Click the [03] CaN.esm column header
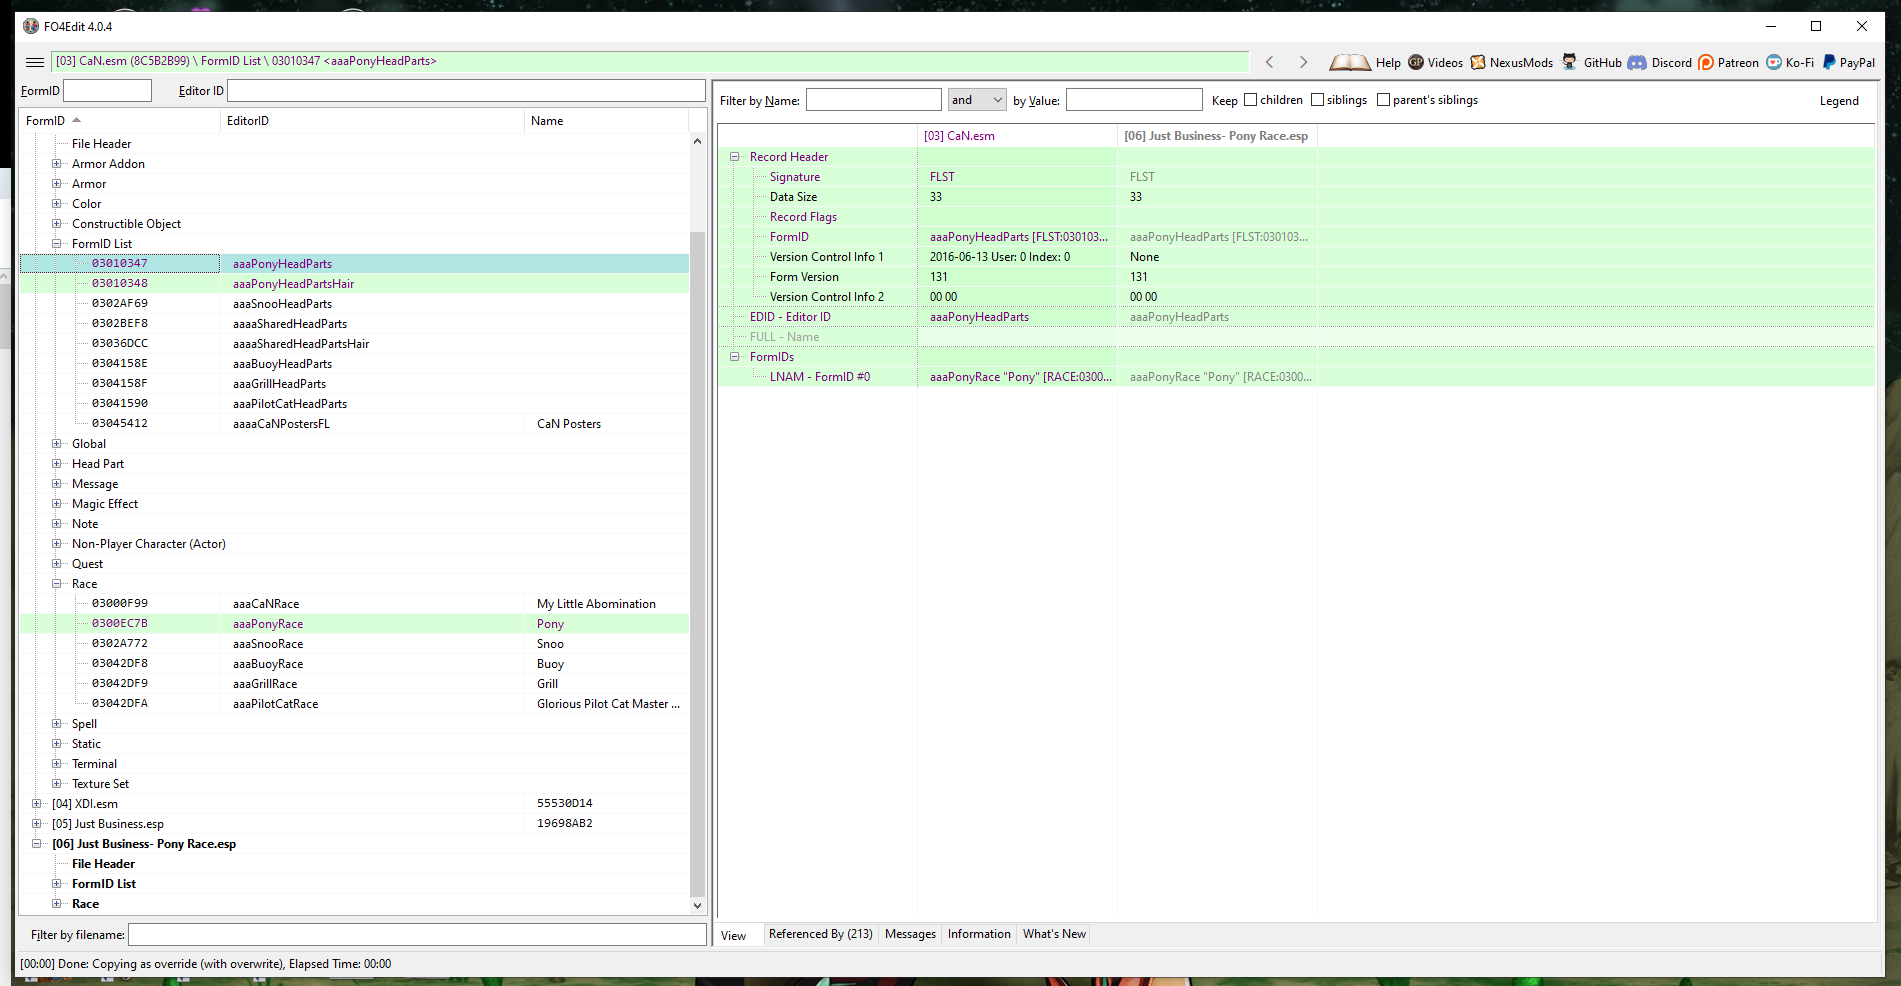 point(1017,136)
